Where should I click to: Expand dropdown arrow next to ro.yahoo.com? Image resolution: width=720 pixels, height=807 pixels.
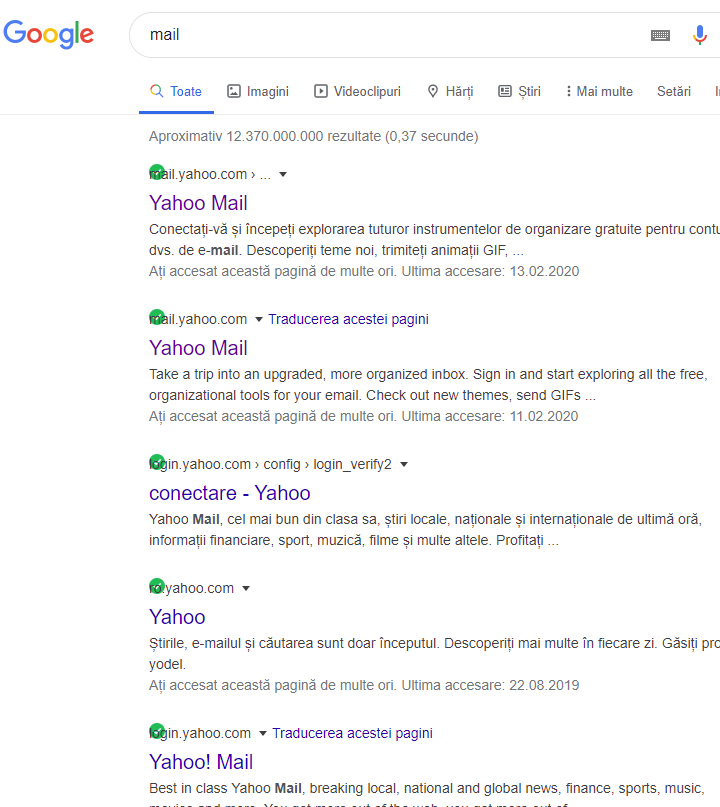point(246,589)
